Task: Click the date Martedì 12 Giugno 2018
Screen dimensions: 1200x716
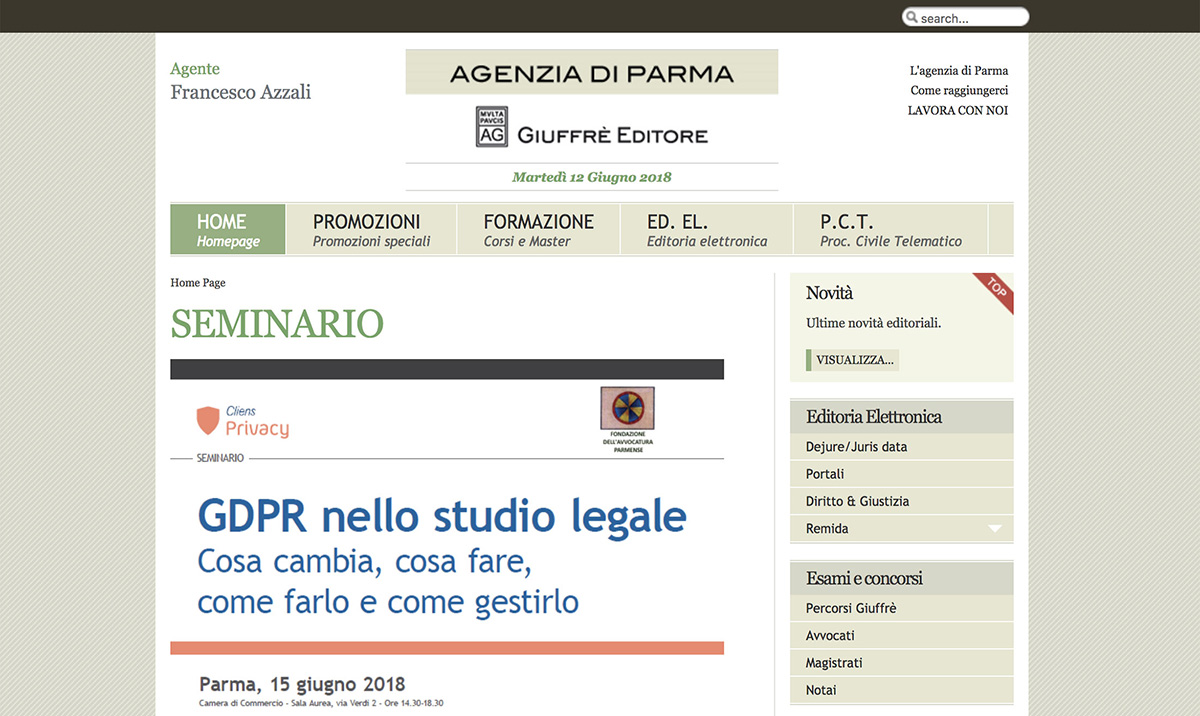Action: pyautogui.click(x=592, y=177)
